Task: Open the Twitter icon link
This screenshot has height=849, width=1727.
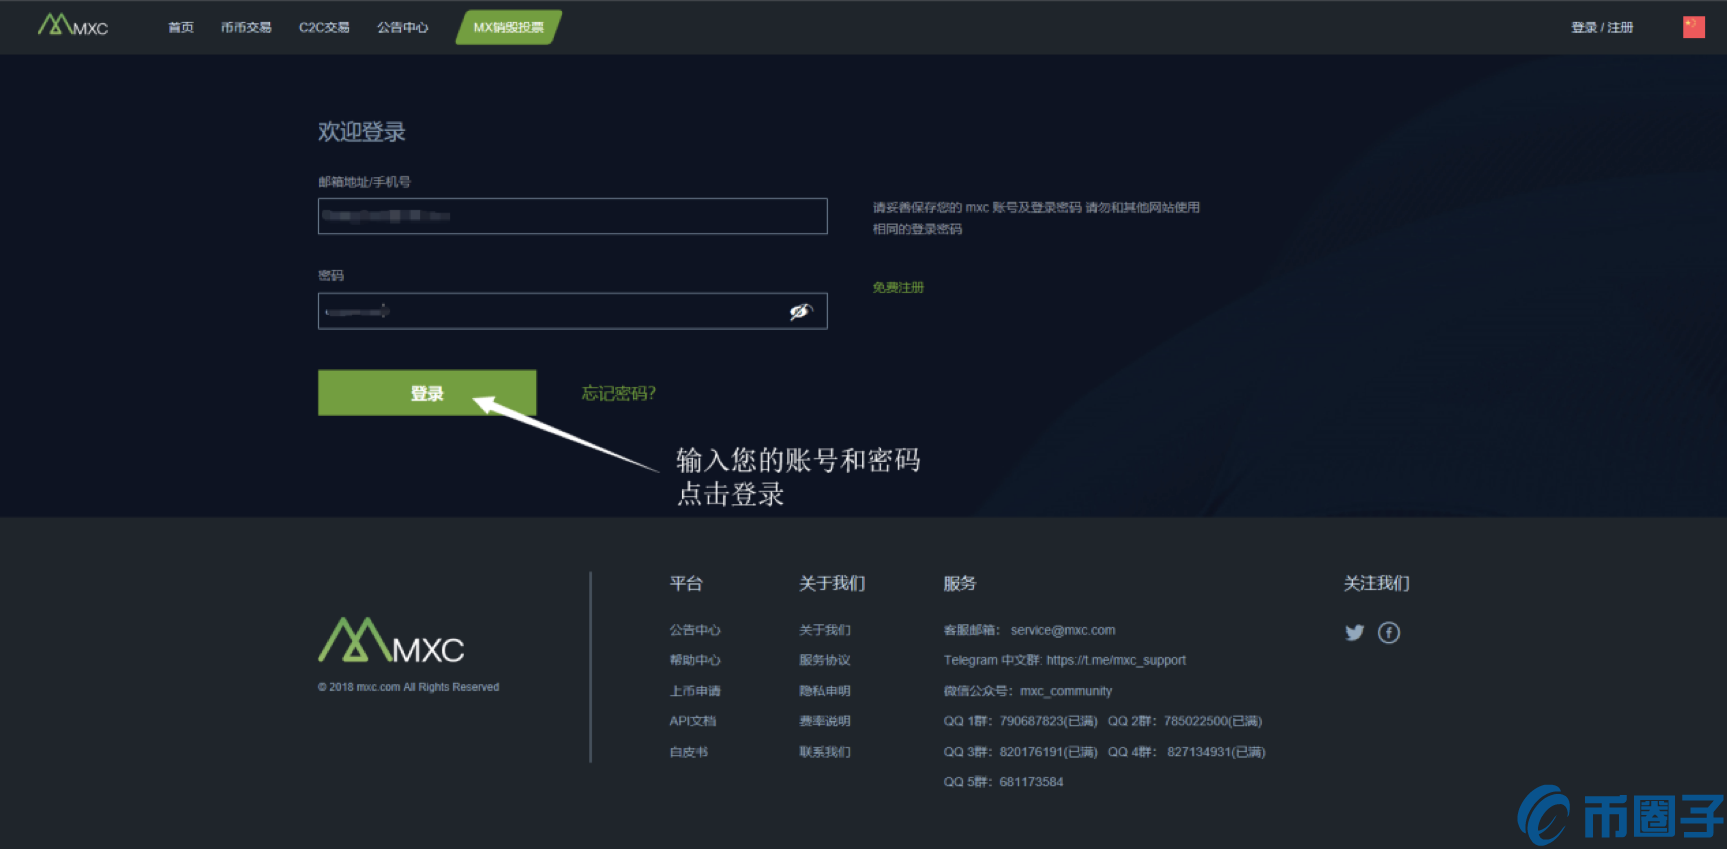Action: pos(1354,632)
